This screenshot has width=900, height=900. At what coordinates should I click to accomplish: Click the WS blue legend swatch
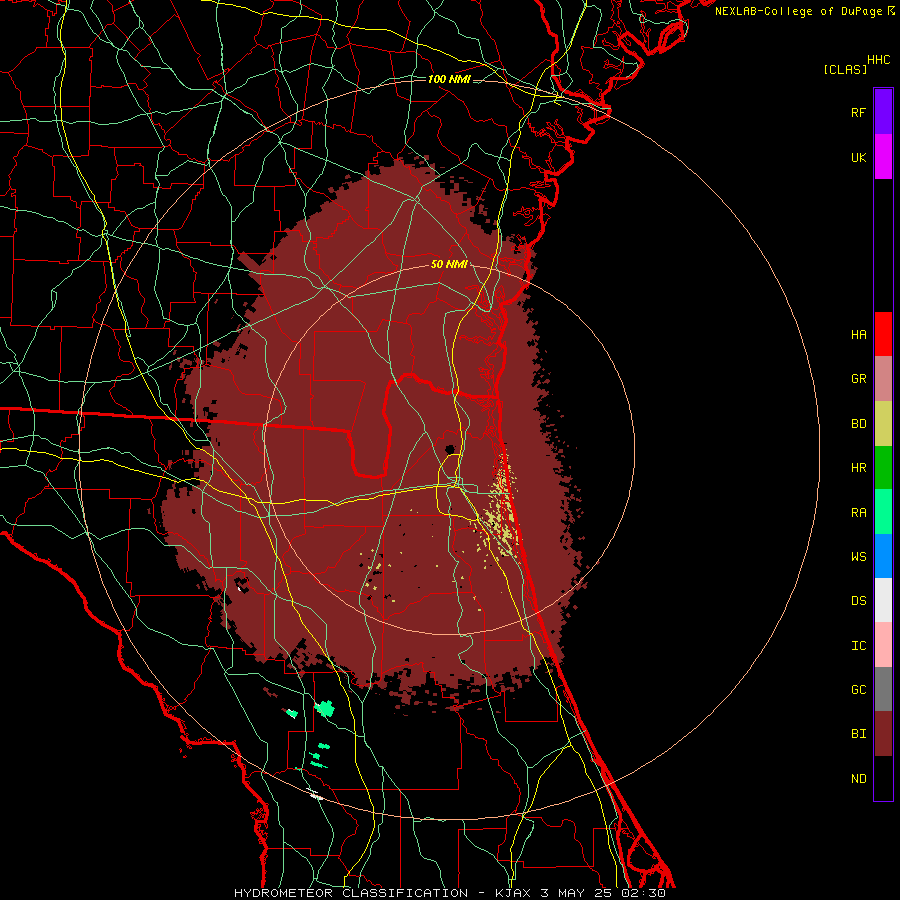(x=883, y=556)
